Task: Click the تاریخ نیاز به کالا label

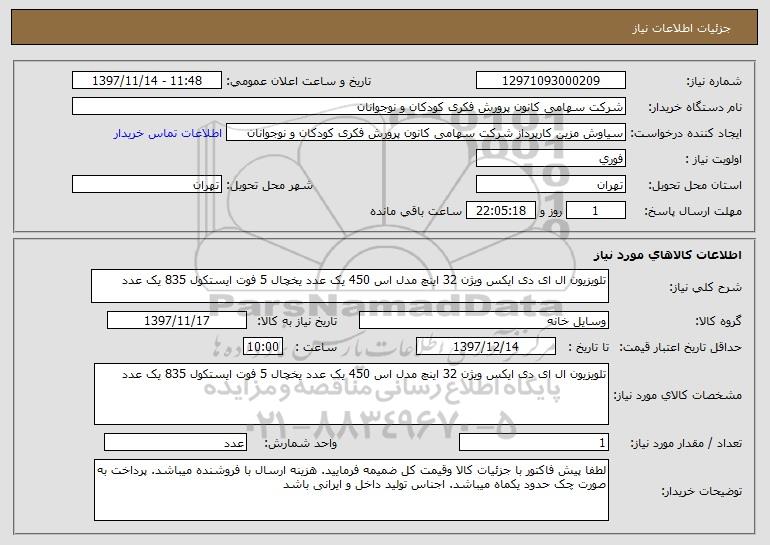Action: pos(297,321)
